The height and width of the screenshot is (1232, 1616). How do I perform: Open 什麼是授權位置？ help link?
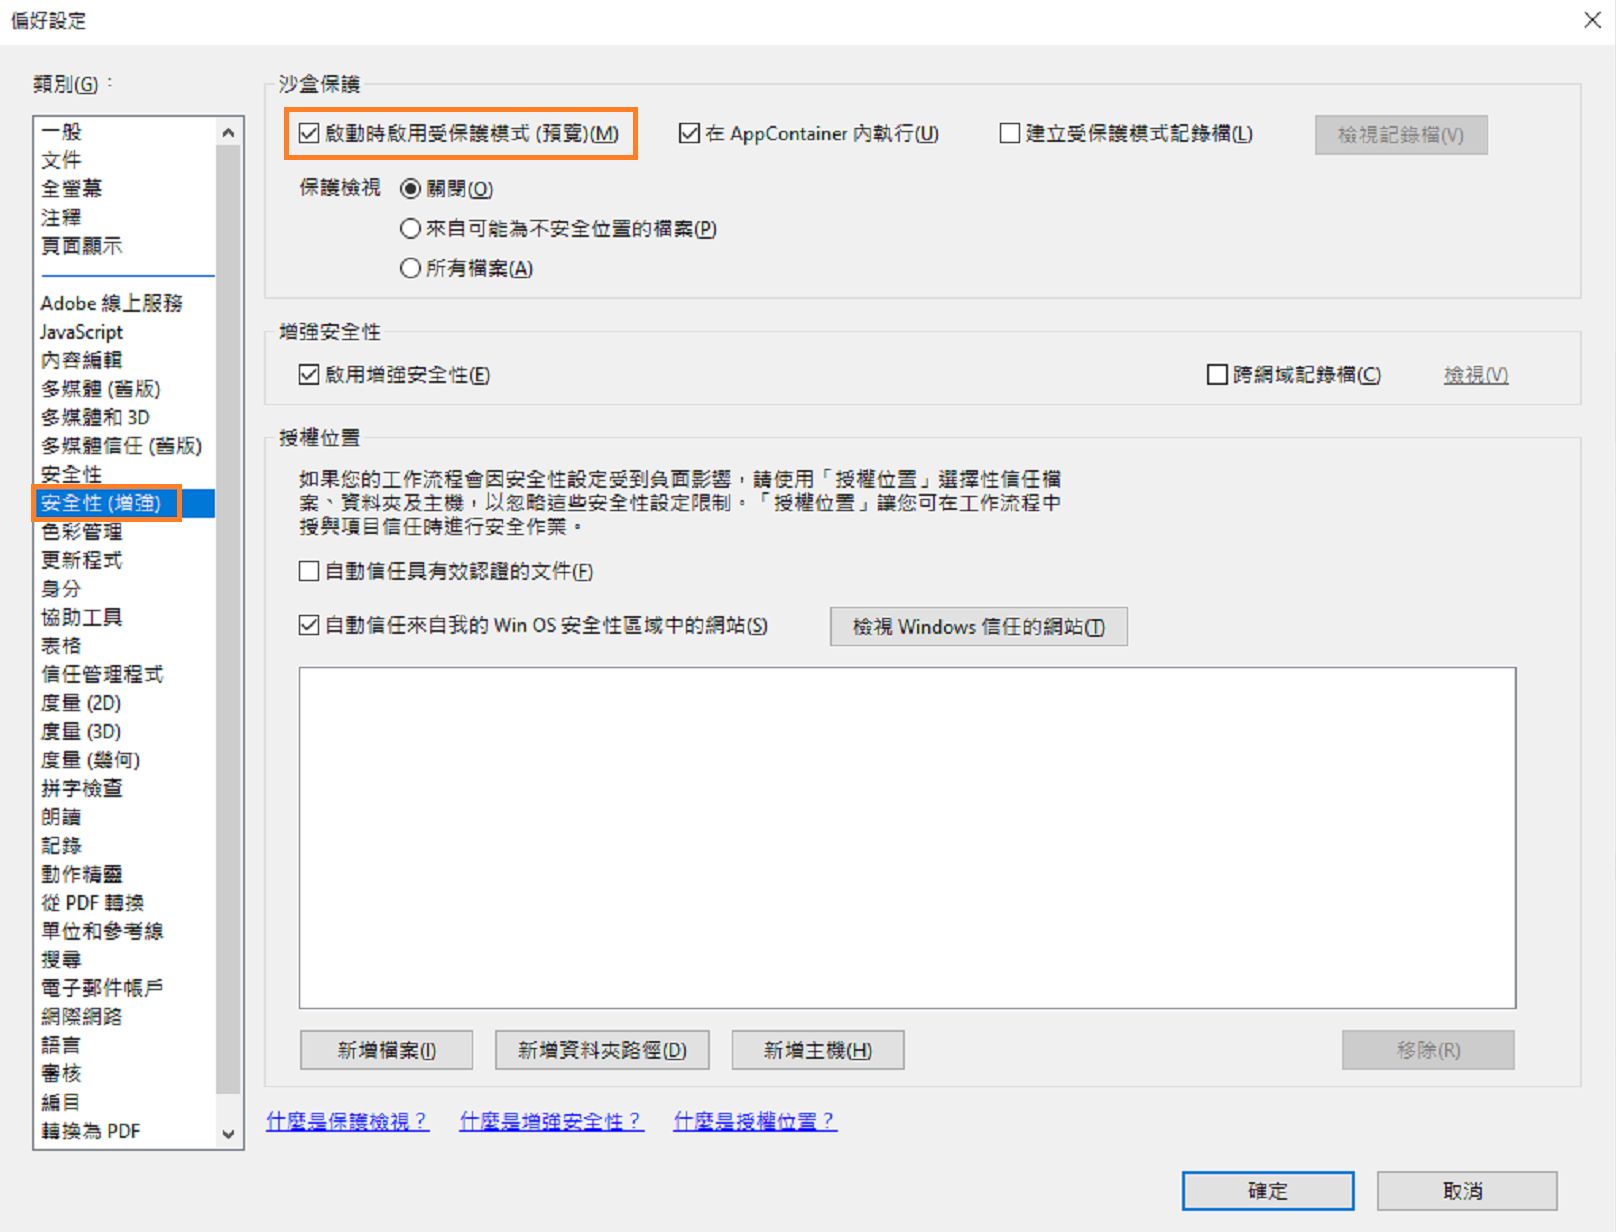point(755,1122)
